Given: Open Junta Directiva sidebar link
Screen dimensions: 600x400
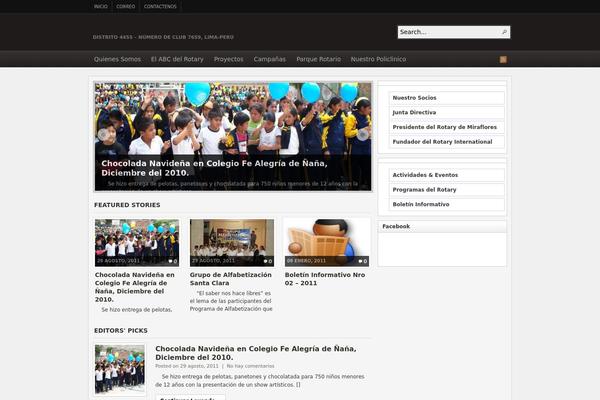Looking at the screenshot, I should pyautogui.click(x=447, y=113).
